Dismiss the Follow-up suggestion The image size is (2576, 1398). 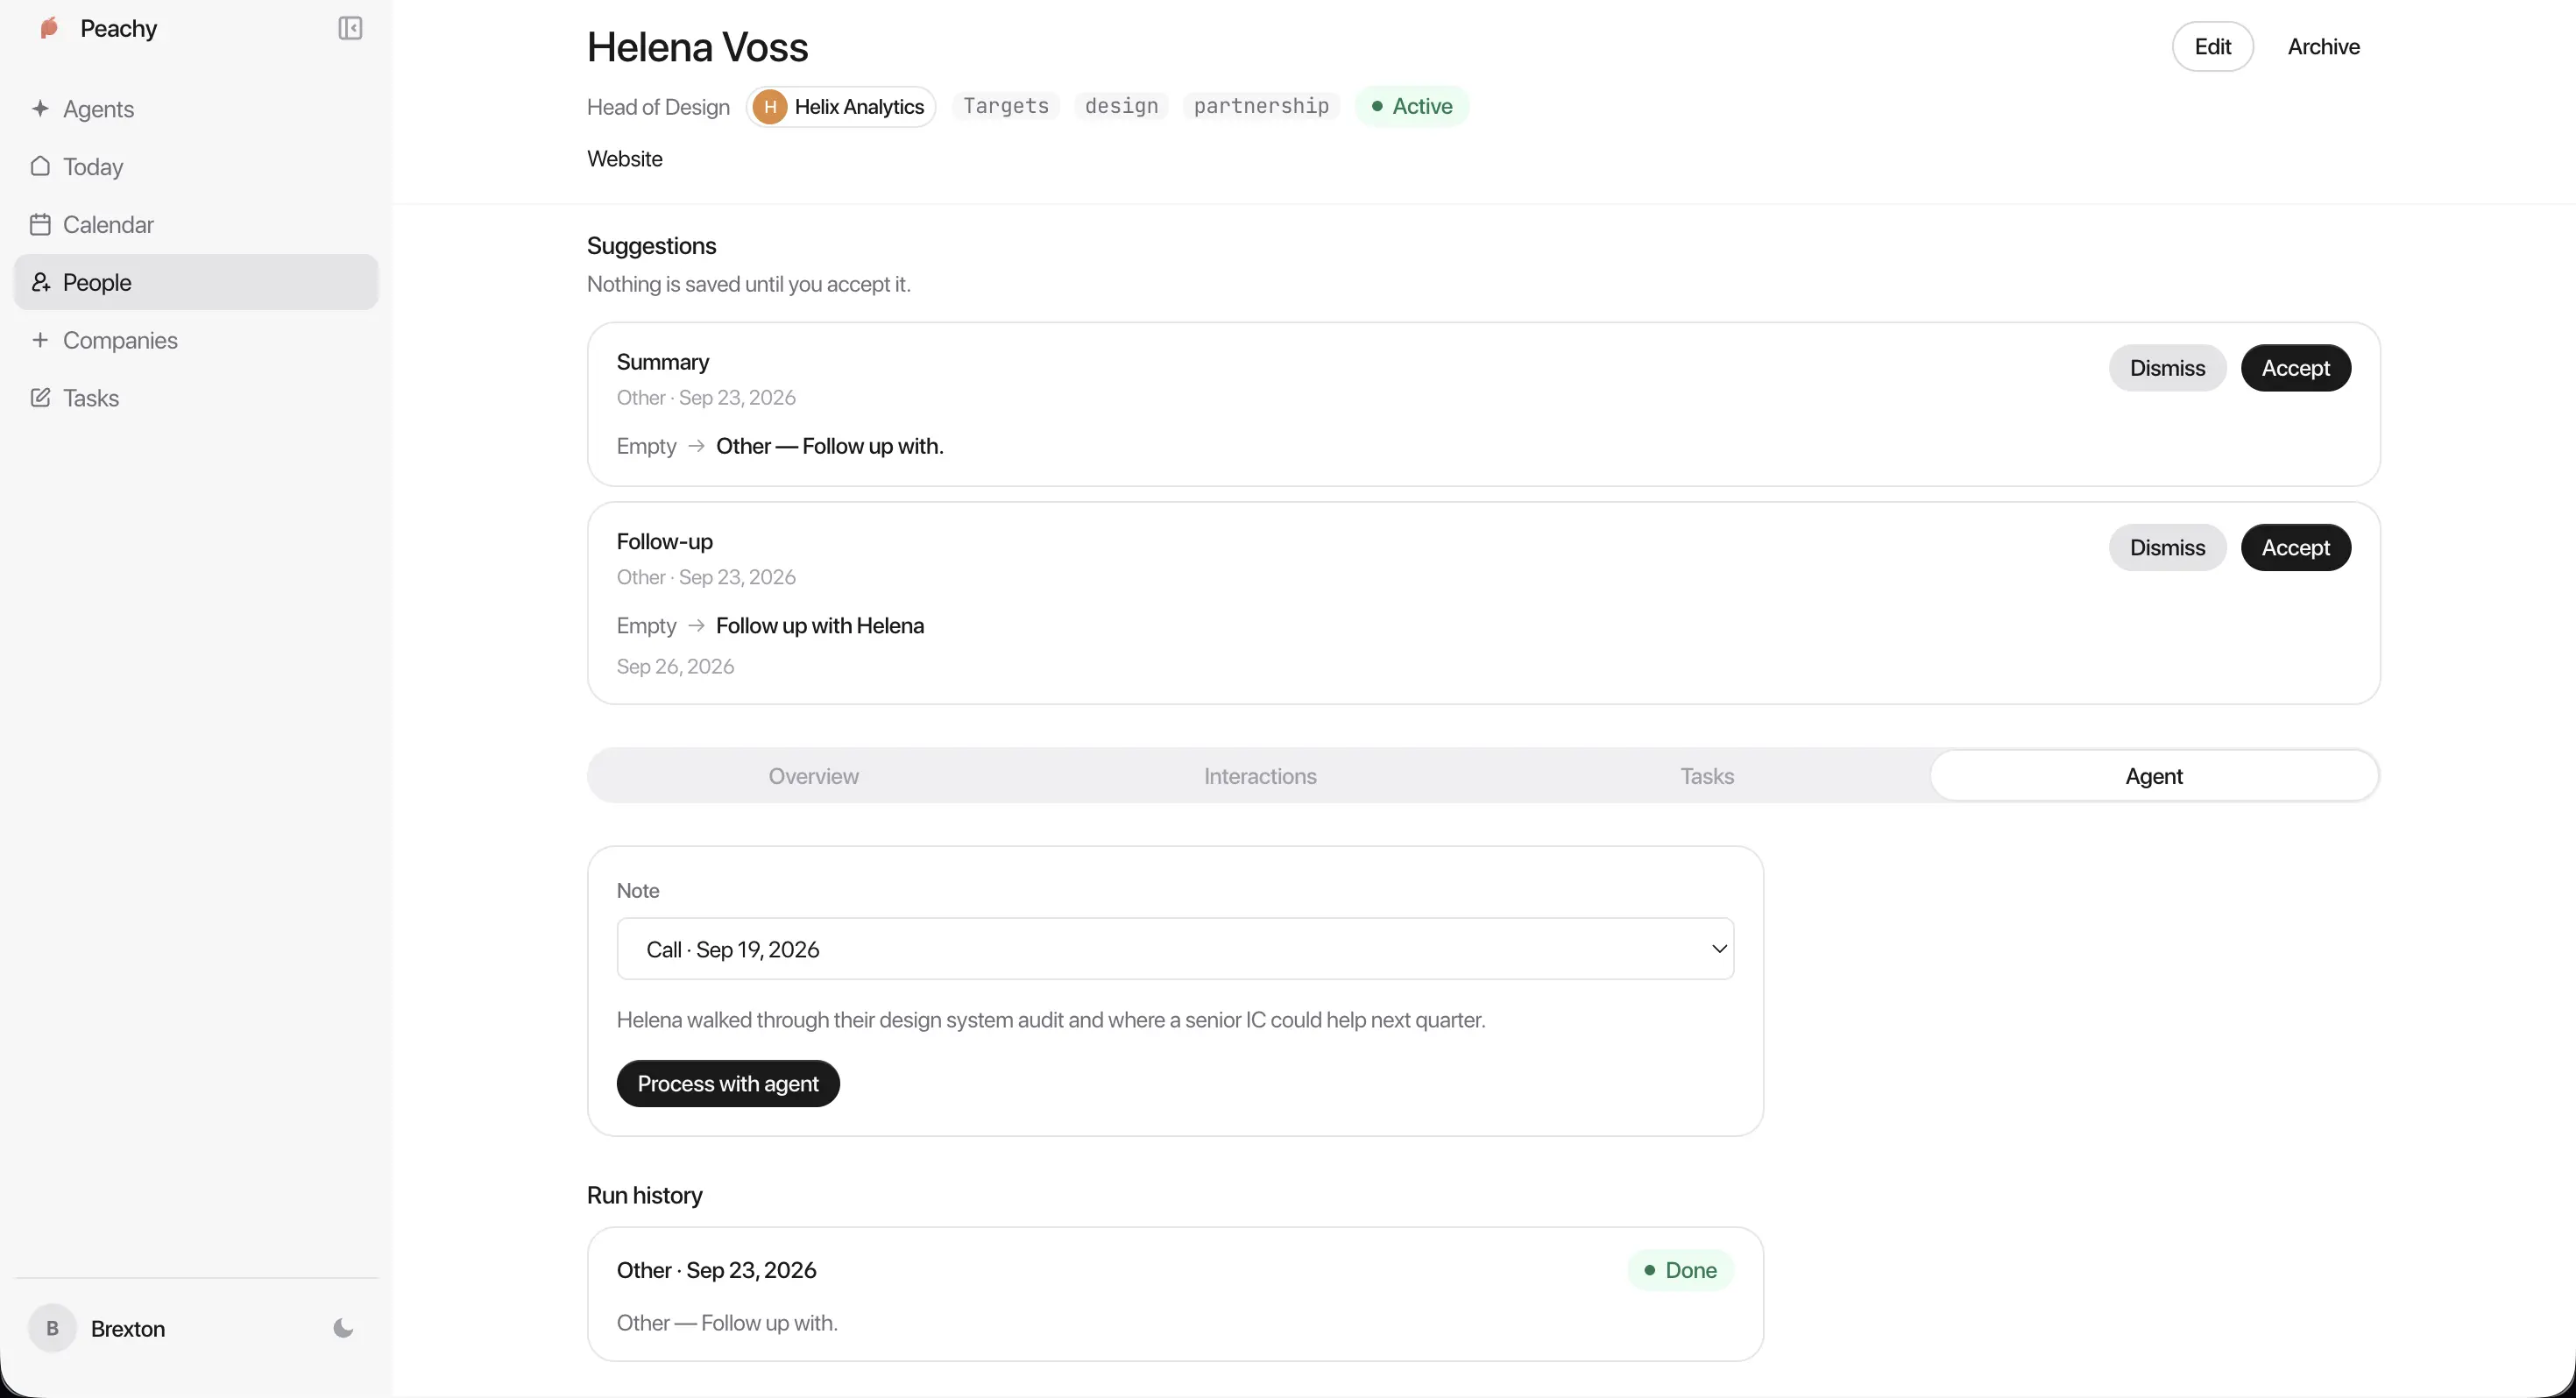(x=2167, y=548)
